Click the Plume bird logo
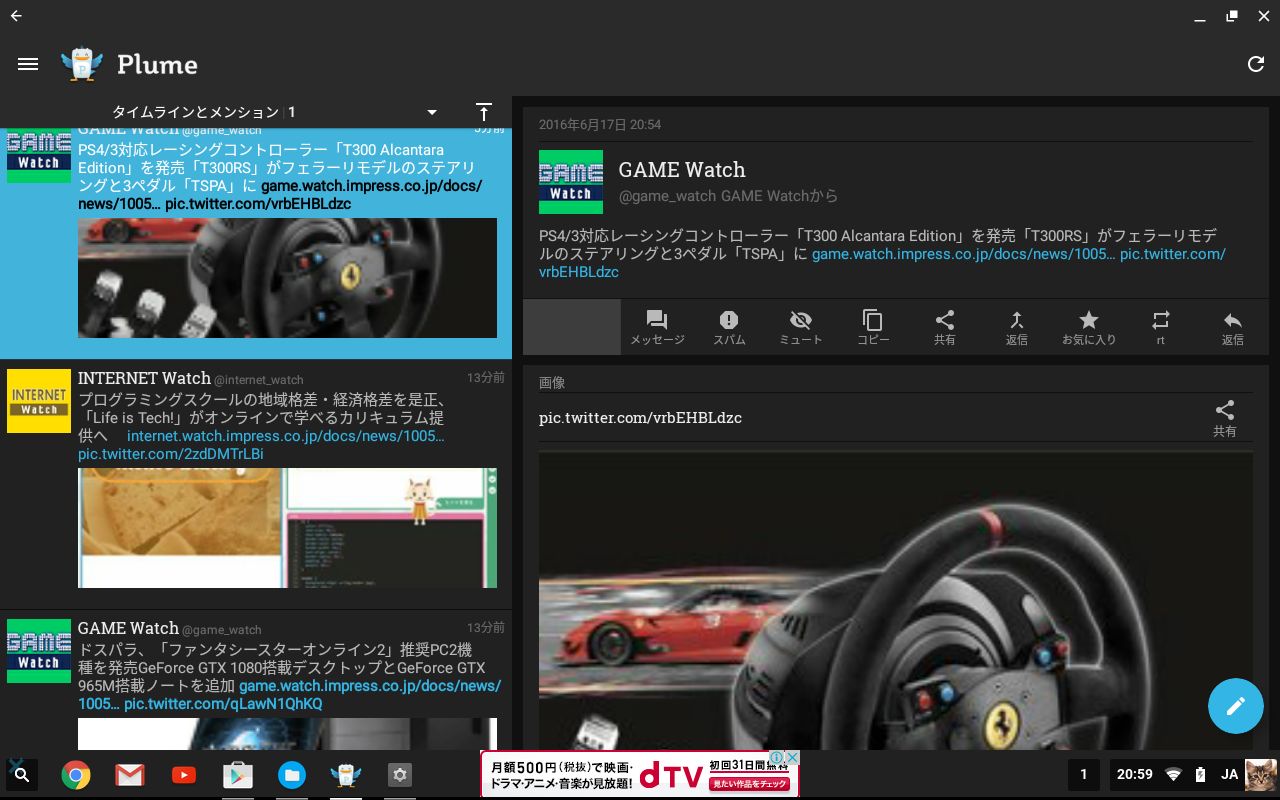This screenshot has width=1280, height=800. [82, 64]
